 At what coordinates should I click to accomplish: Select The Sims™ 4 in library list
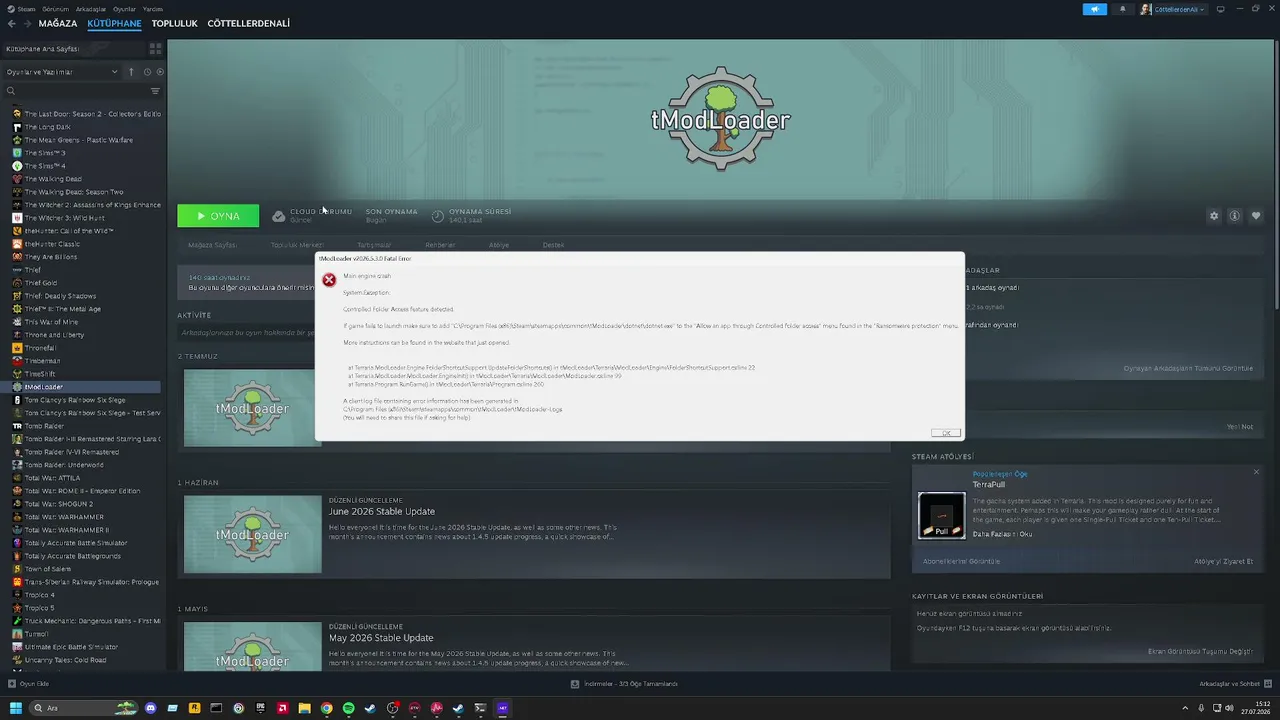[45, 166]
